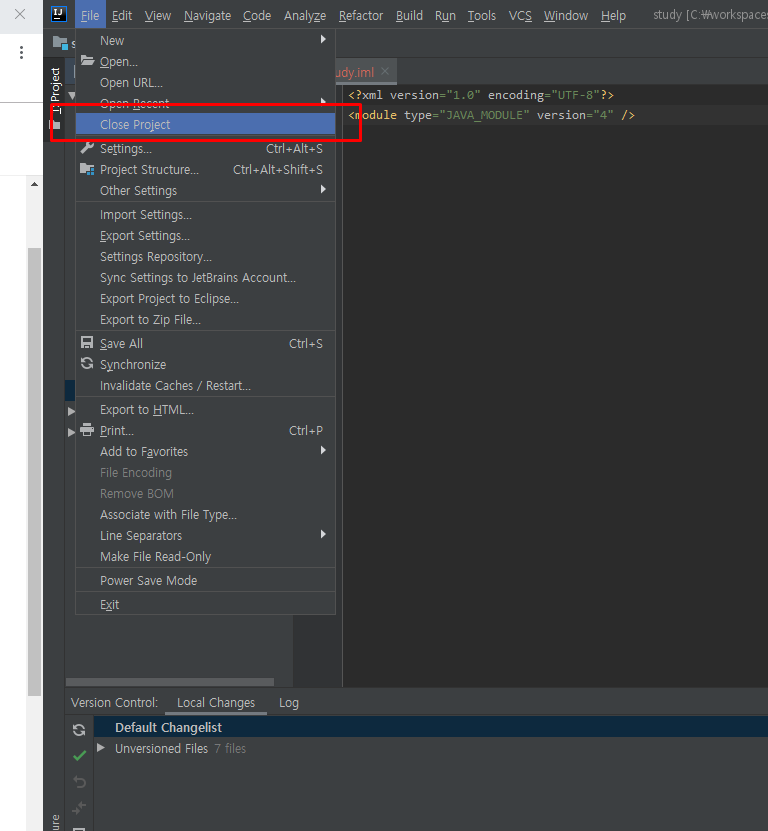Click the Save All floppy disk icon
The height and width of the screenshot is (831, 768).
point(87,342)
